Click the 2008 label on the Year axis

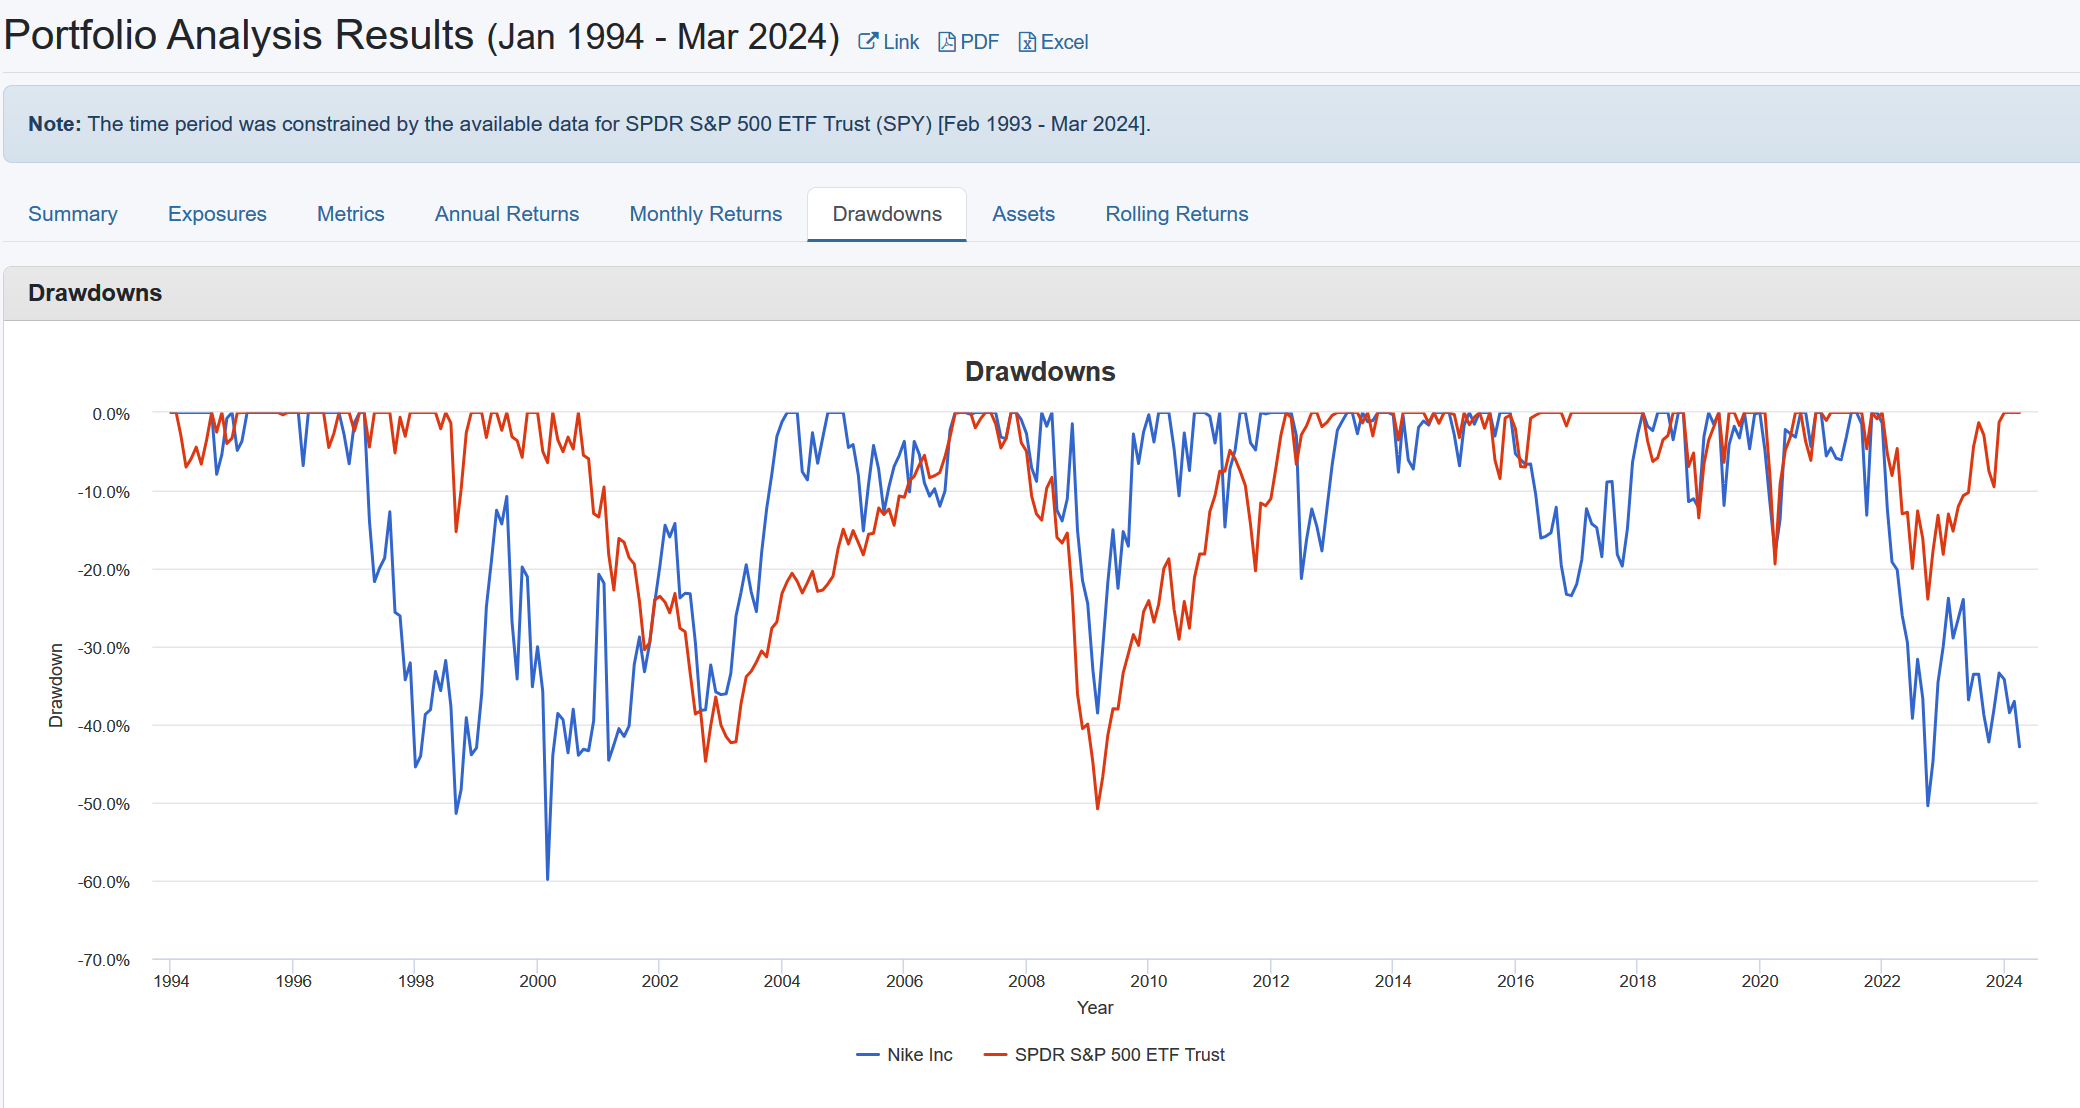[1026, 981]
